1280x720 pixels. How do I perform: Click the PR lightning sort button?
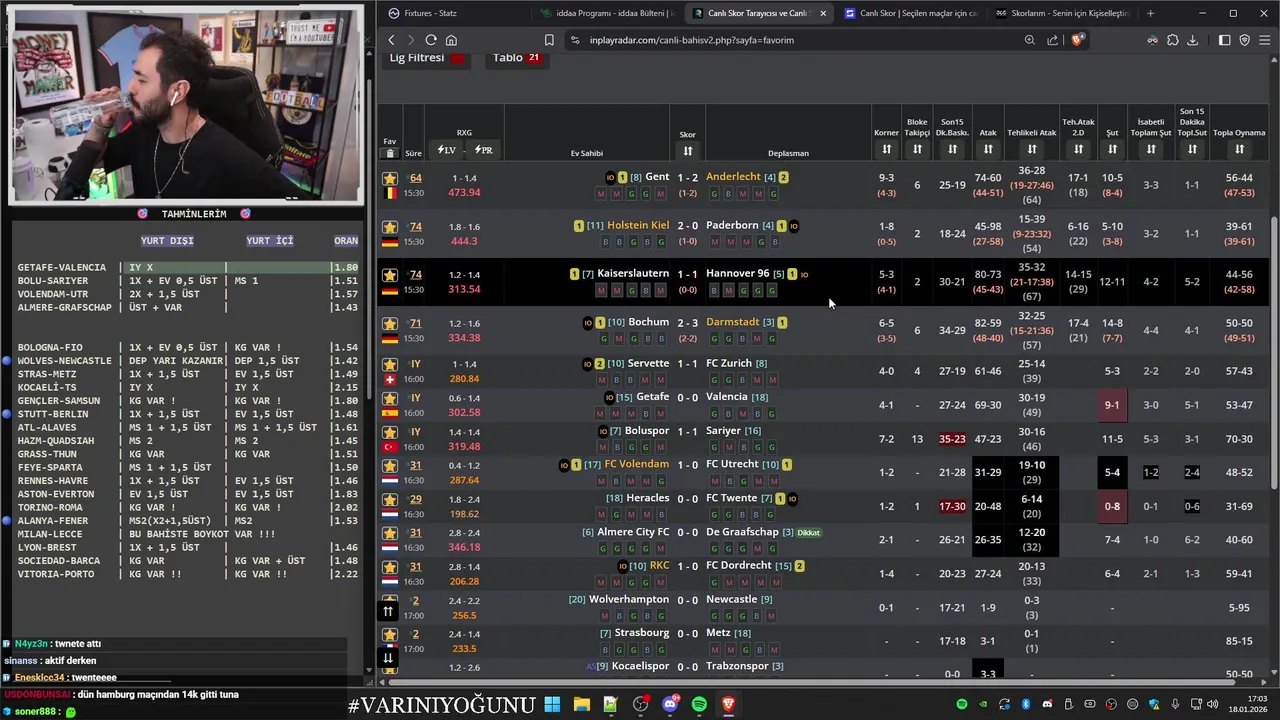point(483,150)
